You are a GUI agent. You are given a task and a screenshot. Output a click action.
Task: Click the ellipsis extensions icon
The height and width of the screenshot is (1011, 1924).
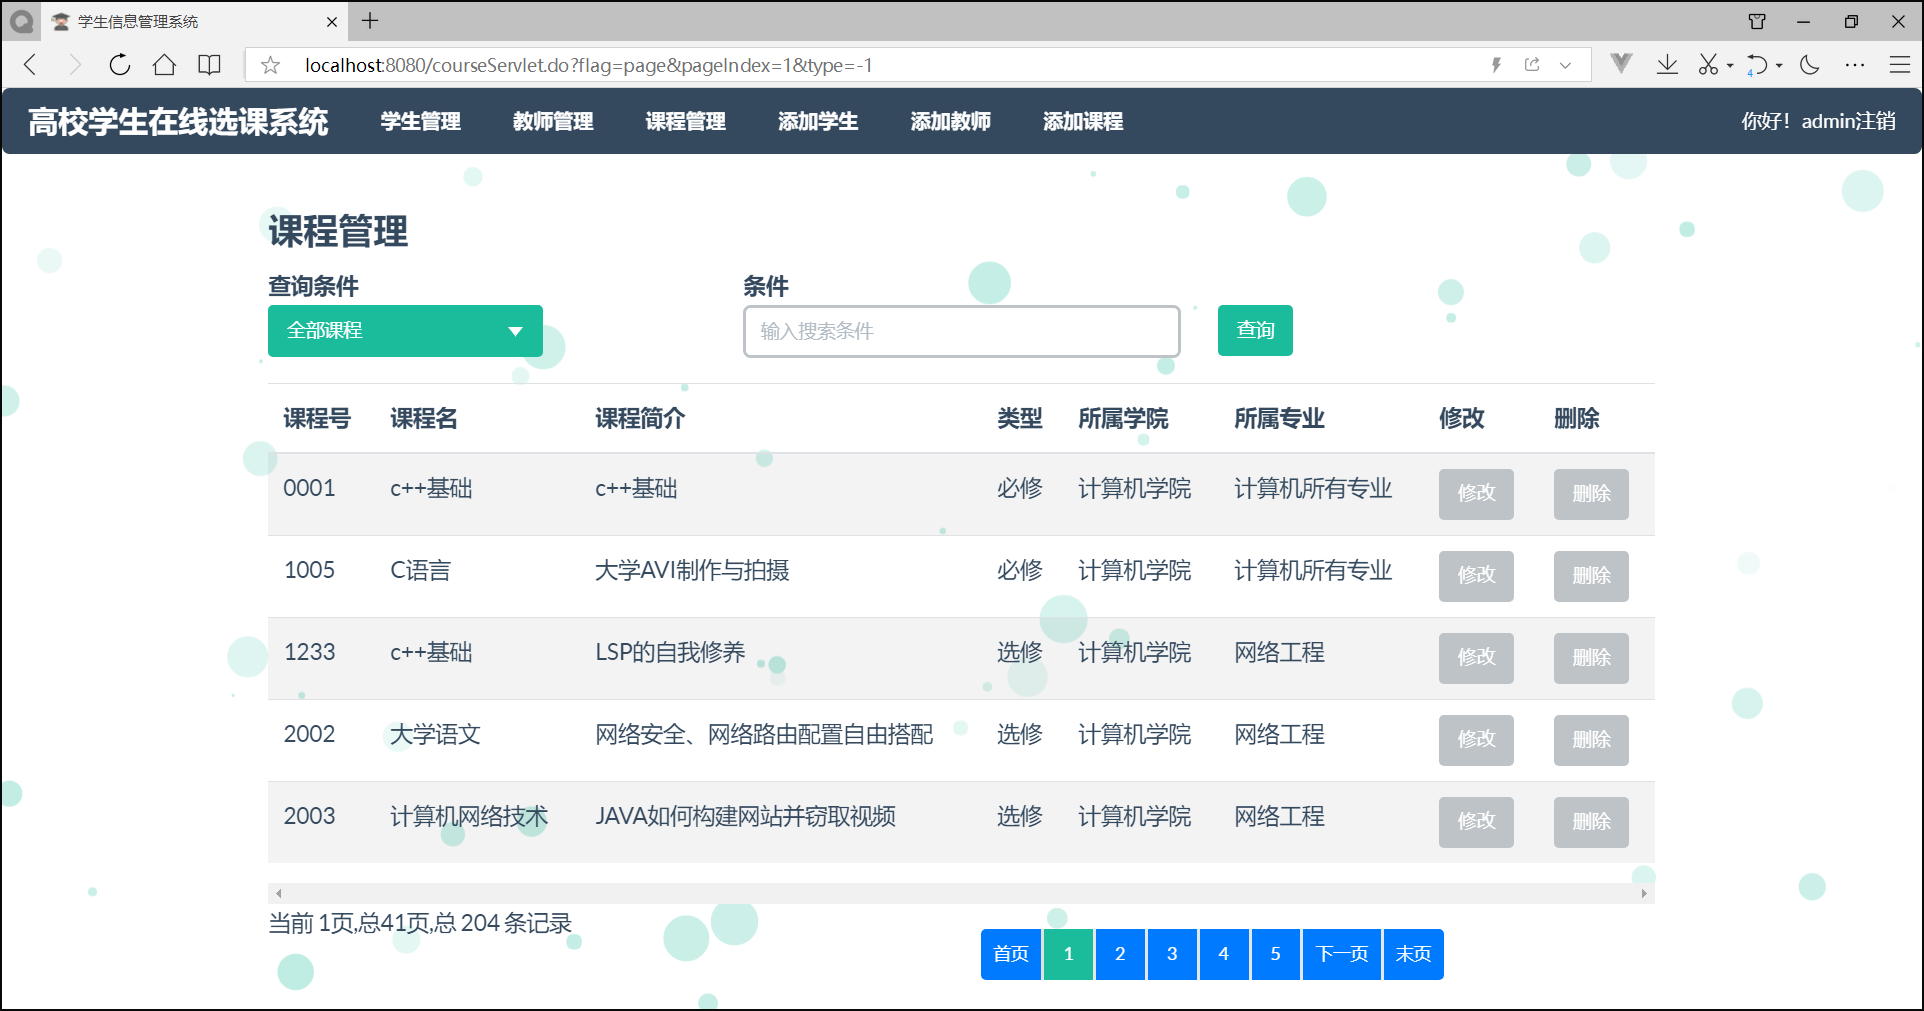(1855, 64)
